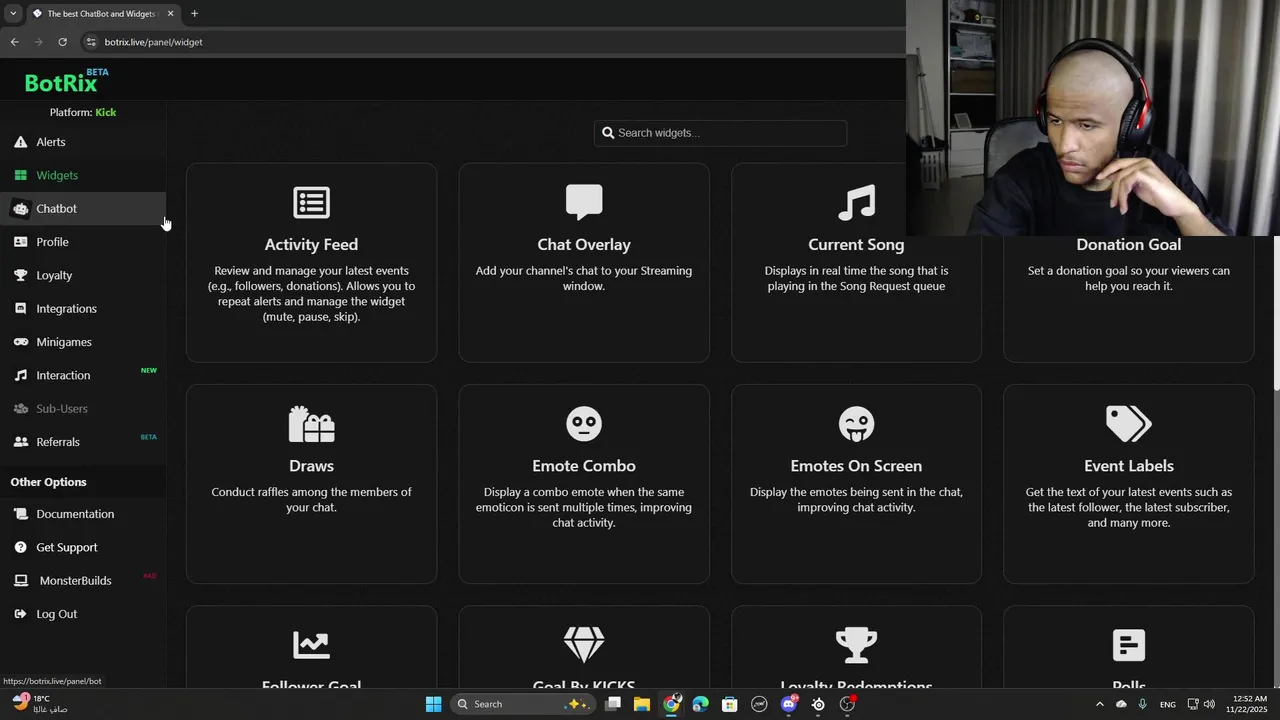Viewport: 1280px width, 720px height.
Task: Click the Platform: Kick label
Action: click(83, 112)
